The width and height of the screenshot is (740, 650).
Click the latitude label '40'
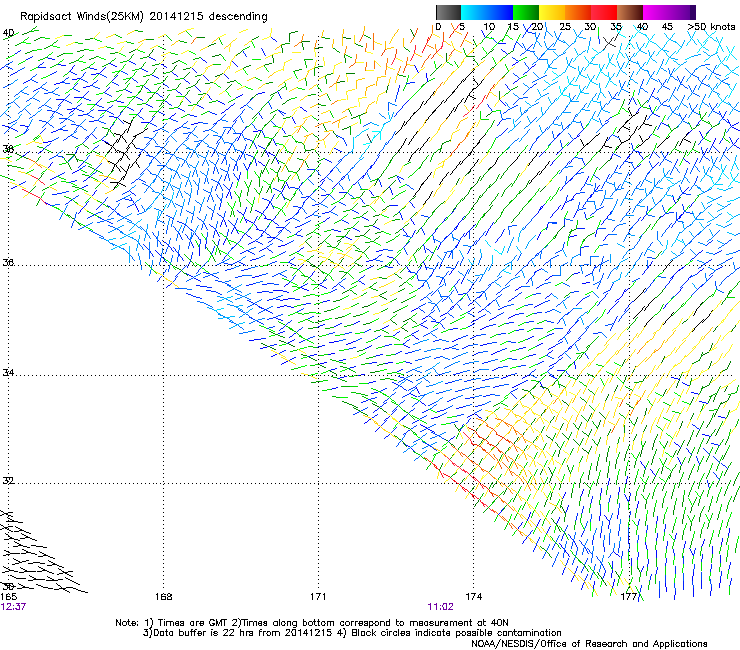pos(8,33)
